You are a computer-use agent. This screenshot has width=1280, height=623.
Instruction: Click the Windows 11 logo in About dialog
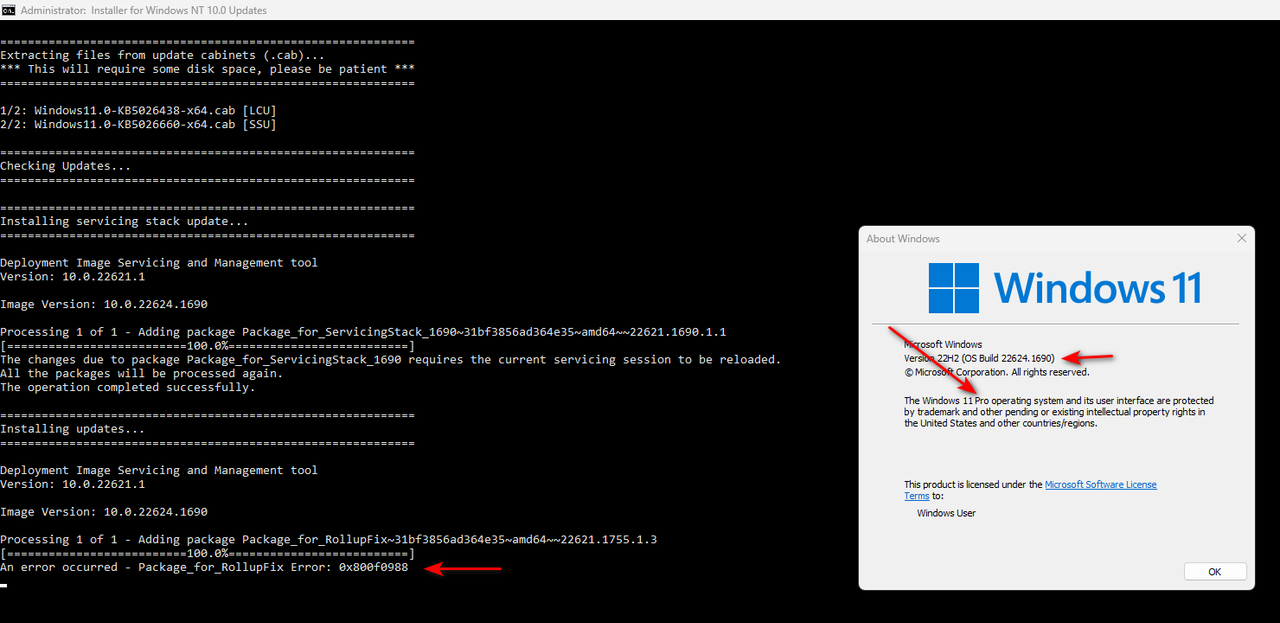1064,288
